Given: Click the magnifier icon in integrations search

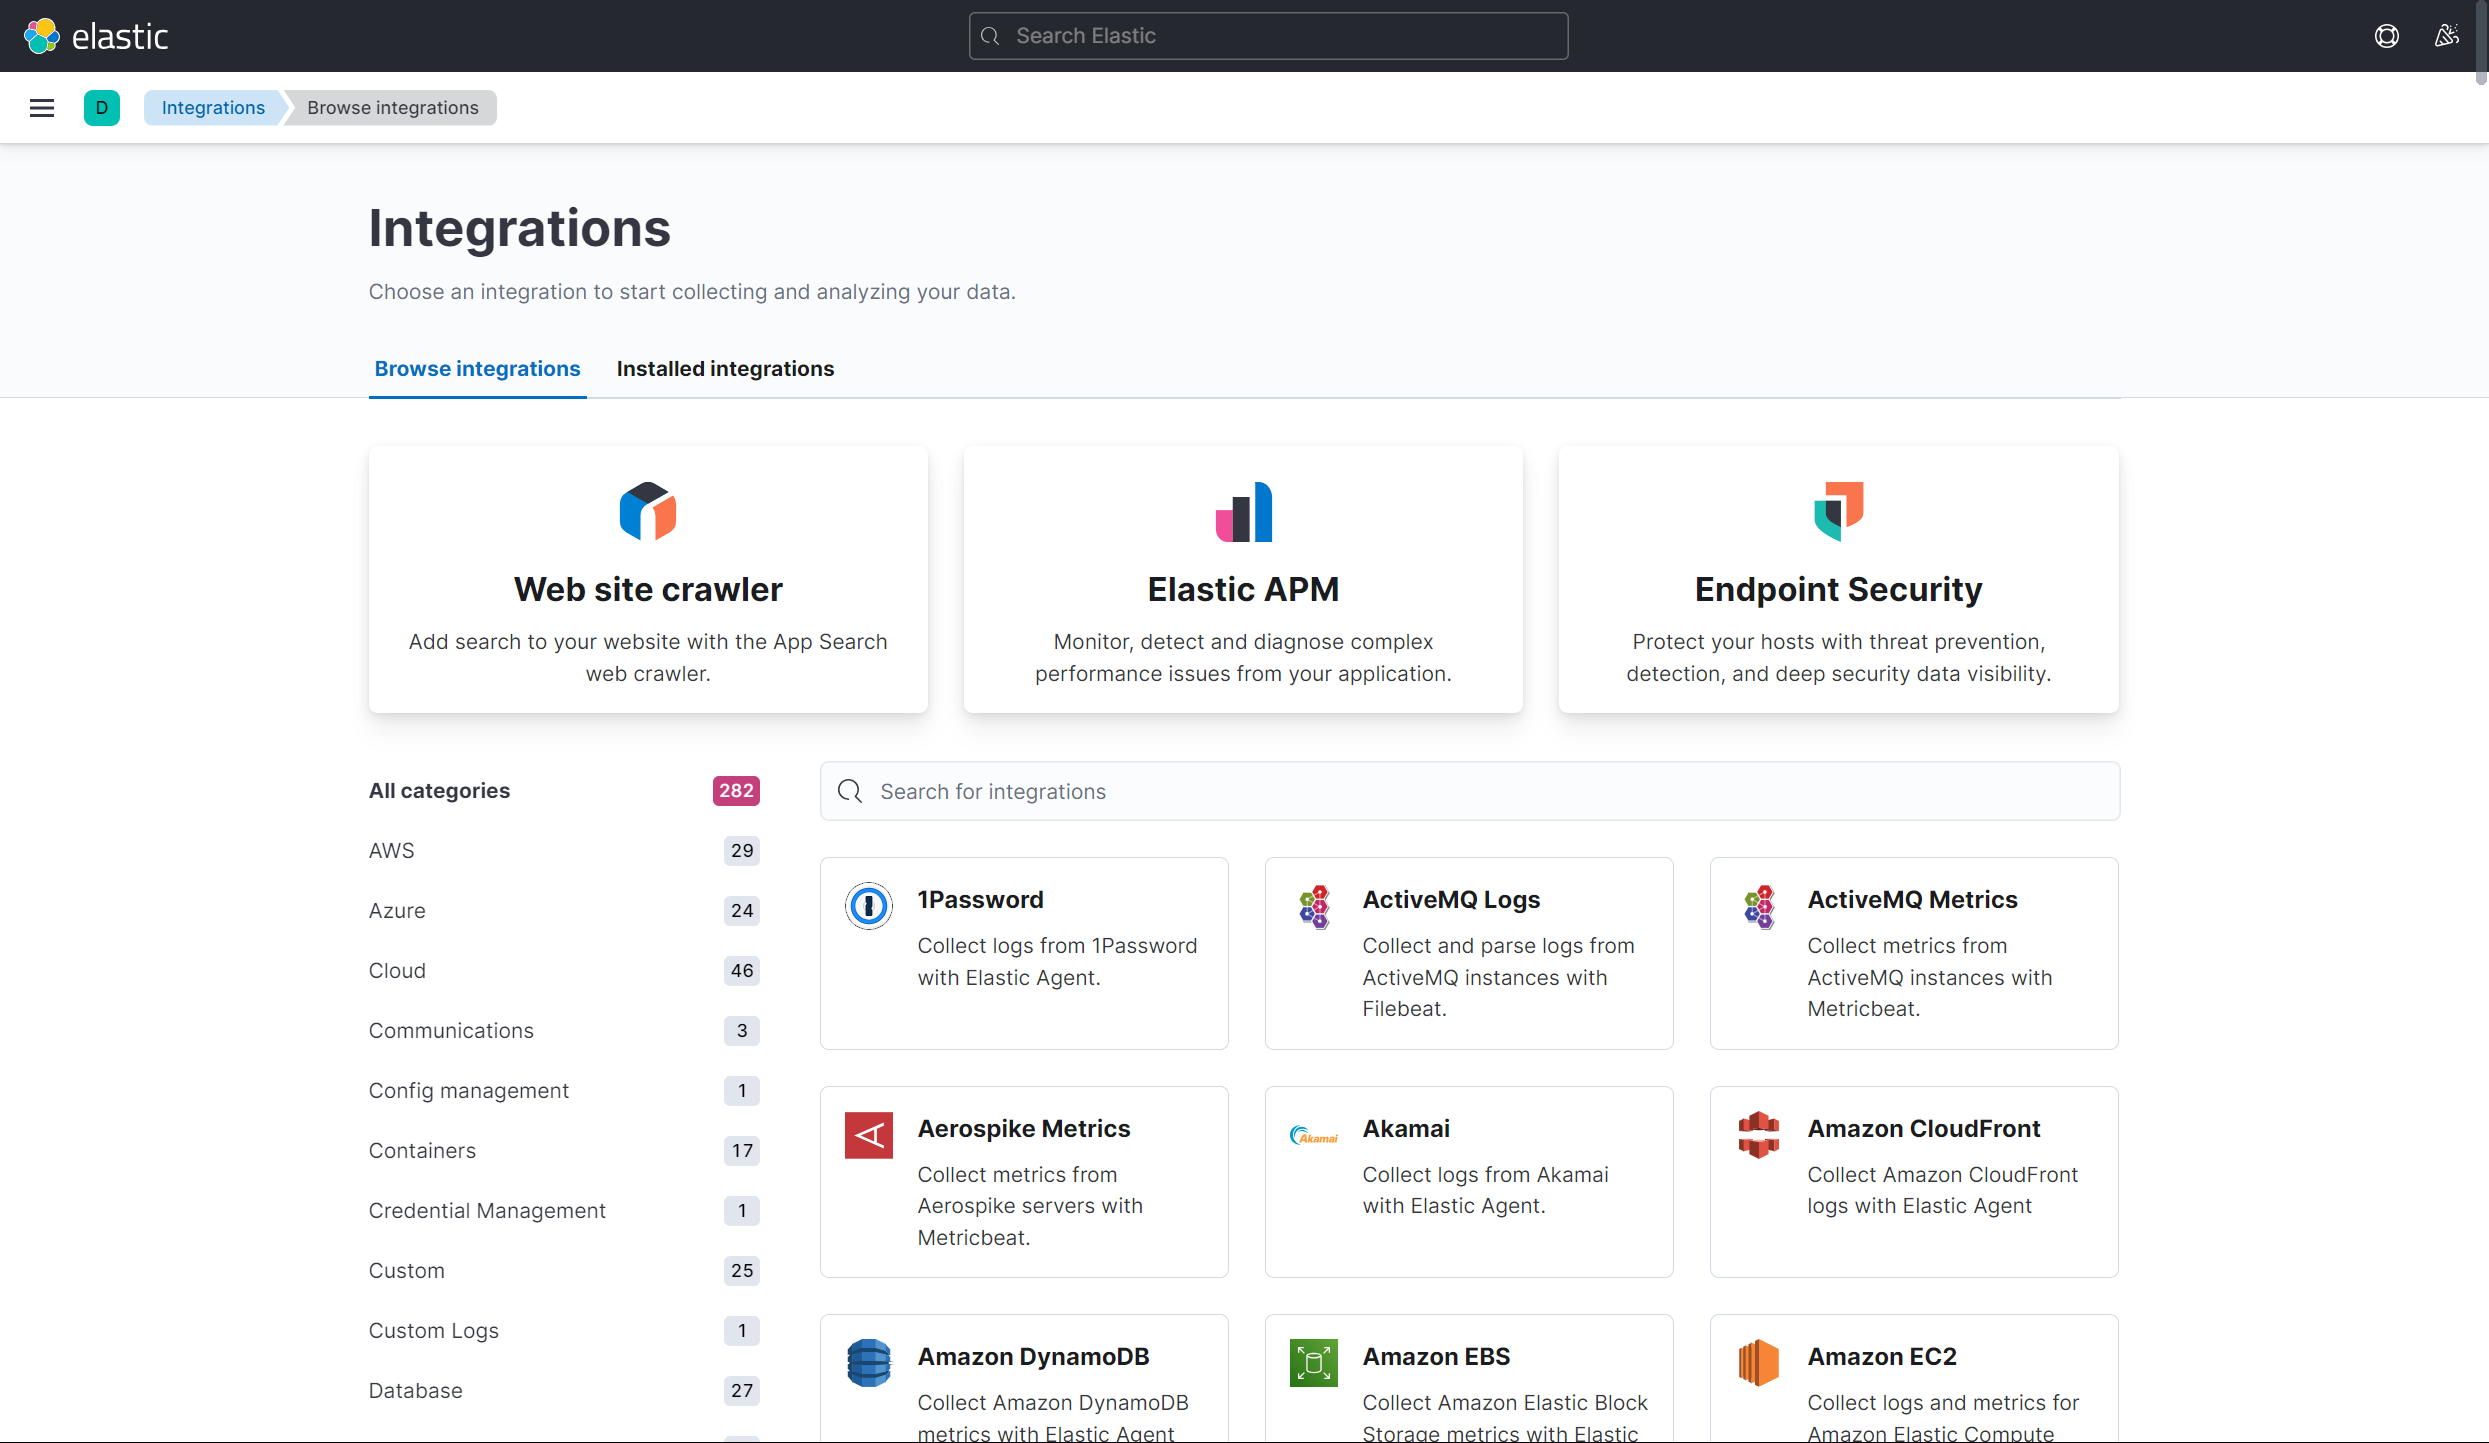Looking at the screenshot, I should [850, 791].
